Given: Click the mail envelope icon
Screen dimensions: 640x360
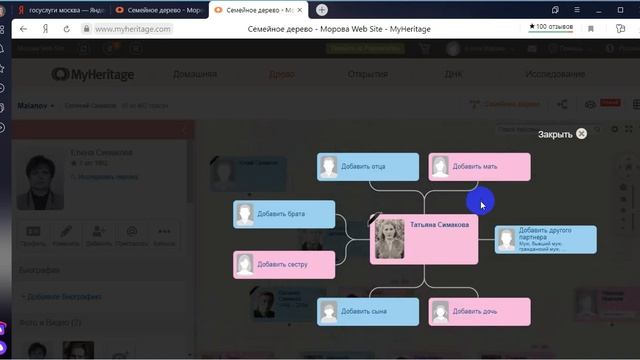Looking at the screenshot, I should click(532, 49).
